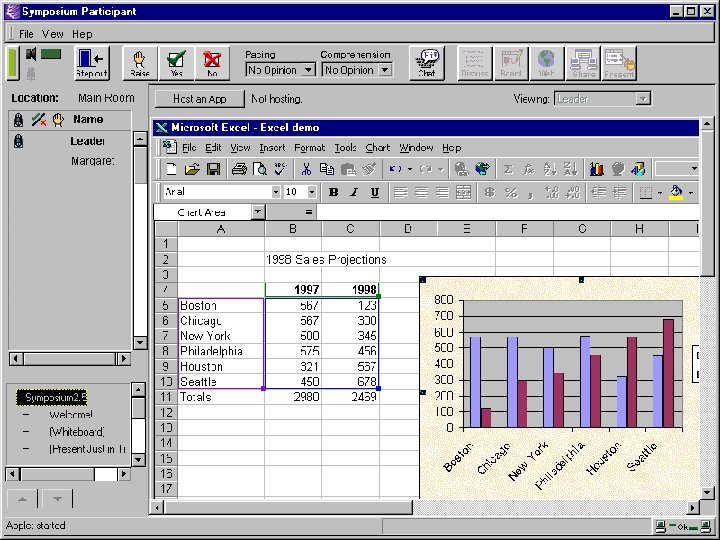This screenshot has height=540, width=720.
Task: Toggle Italic formatting
Action: click(x=354, y=192)
